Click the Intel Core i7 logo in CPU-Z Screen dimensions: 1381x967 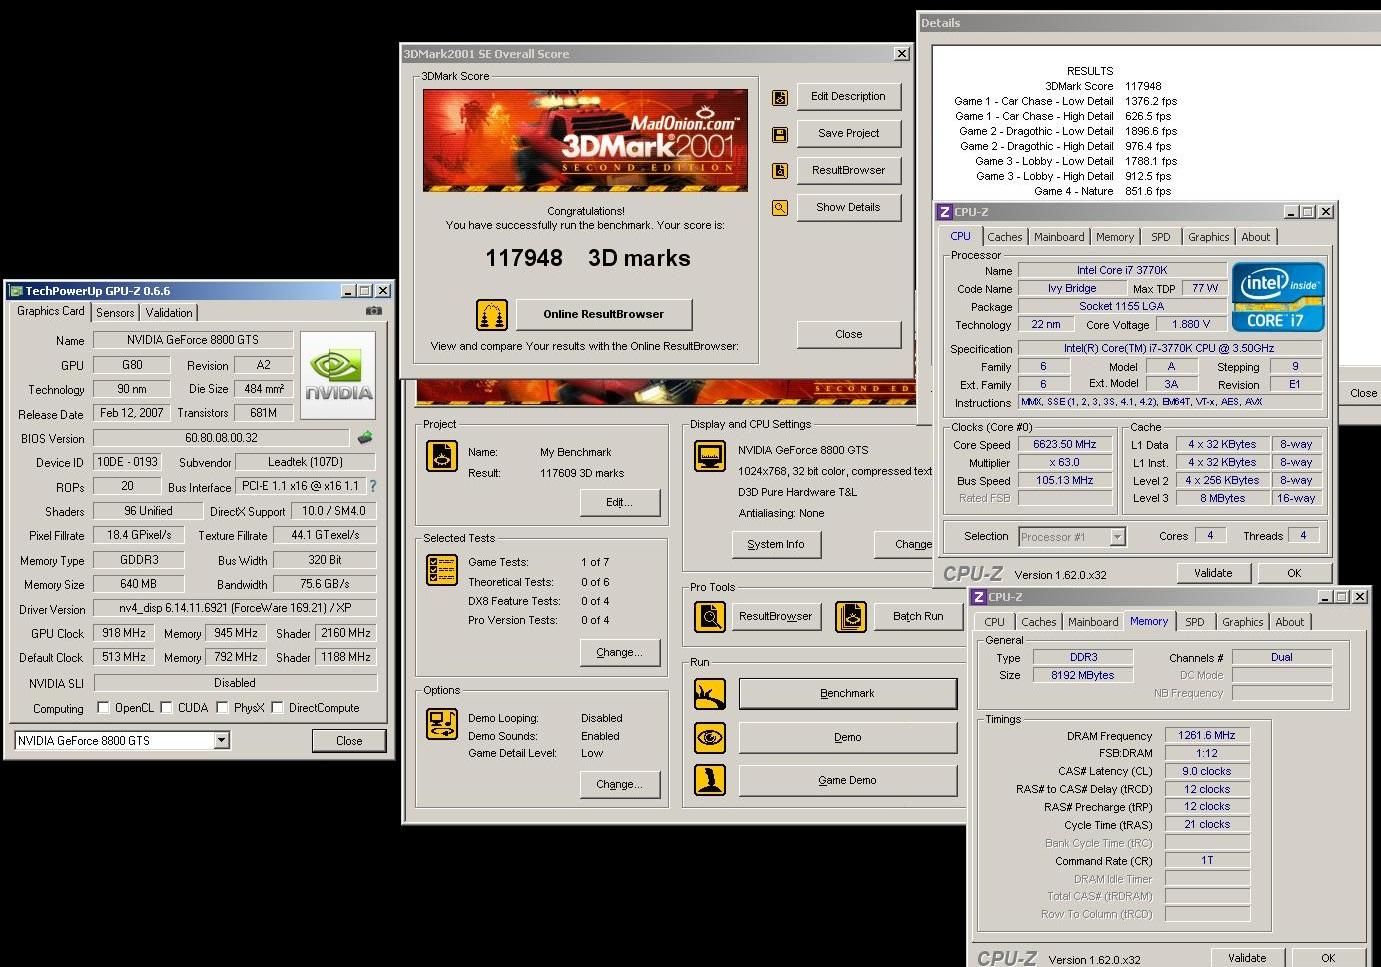(1278, 297)
